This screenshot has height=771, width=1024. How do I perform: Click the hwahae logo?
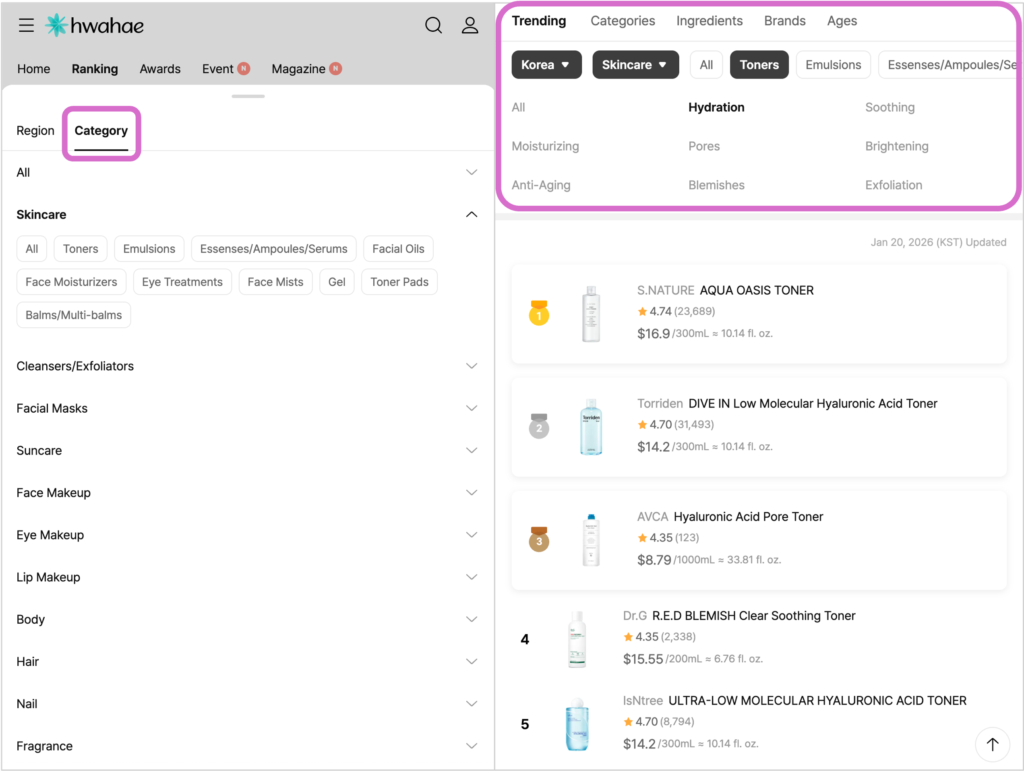[95, 25]
